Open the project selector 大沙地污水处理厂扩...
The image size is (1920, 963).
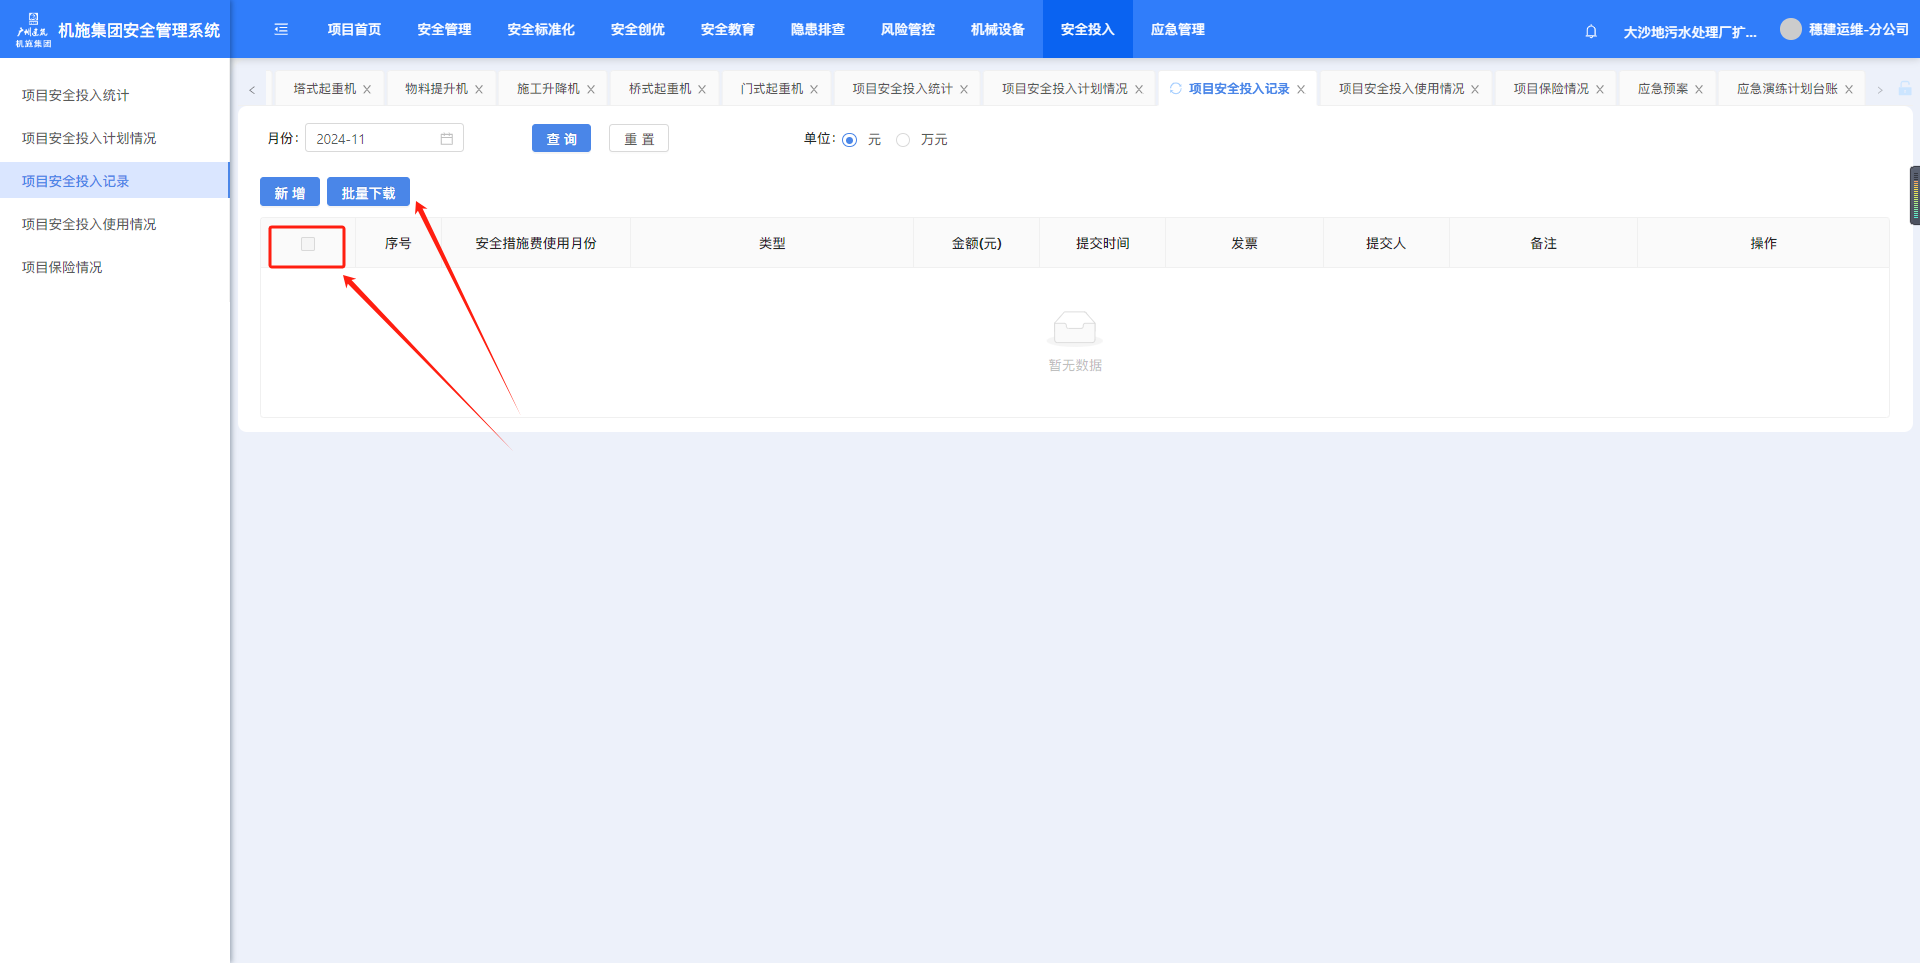1689,32
